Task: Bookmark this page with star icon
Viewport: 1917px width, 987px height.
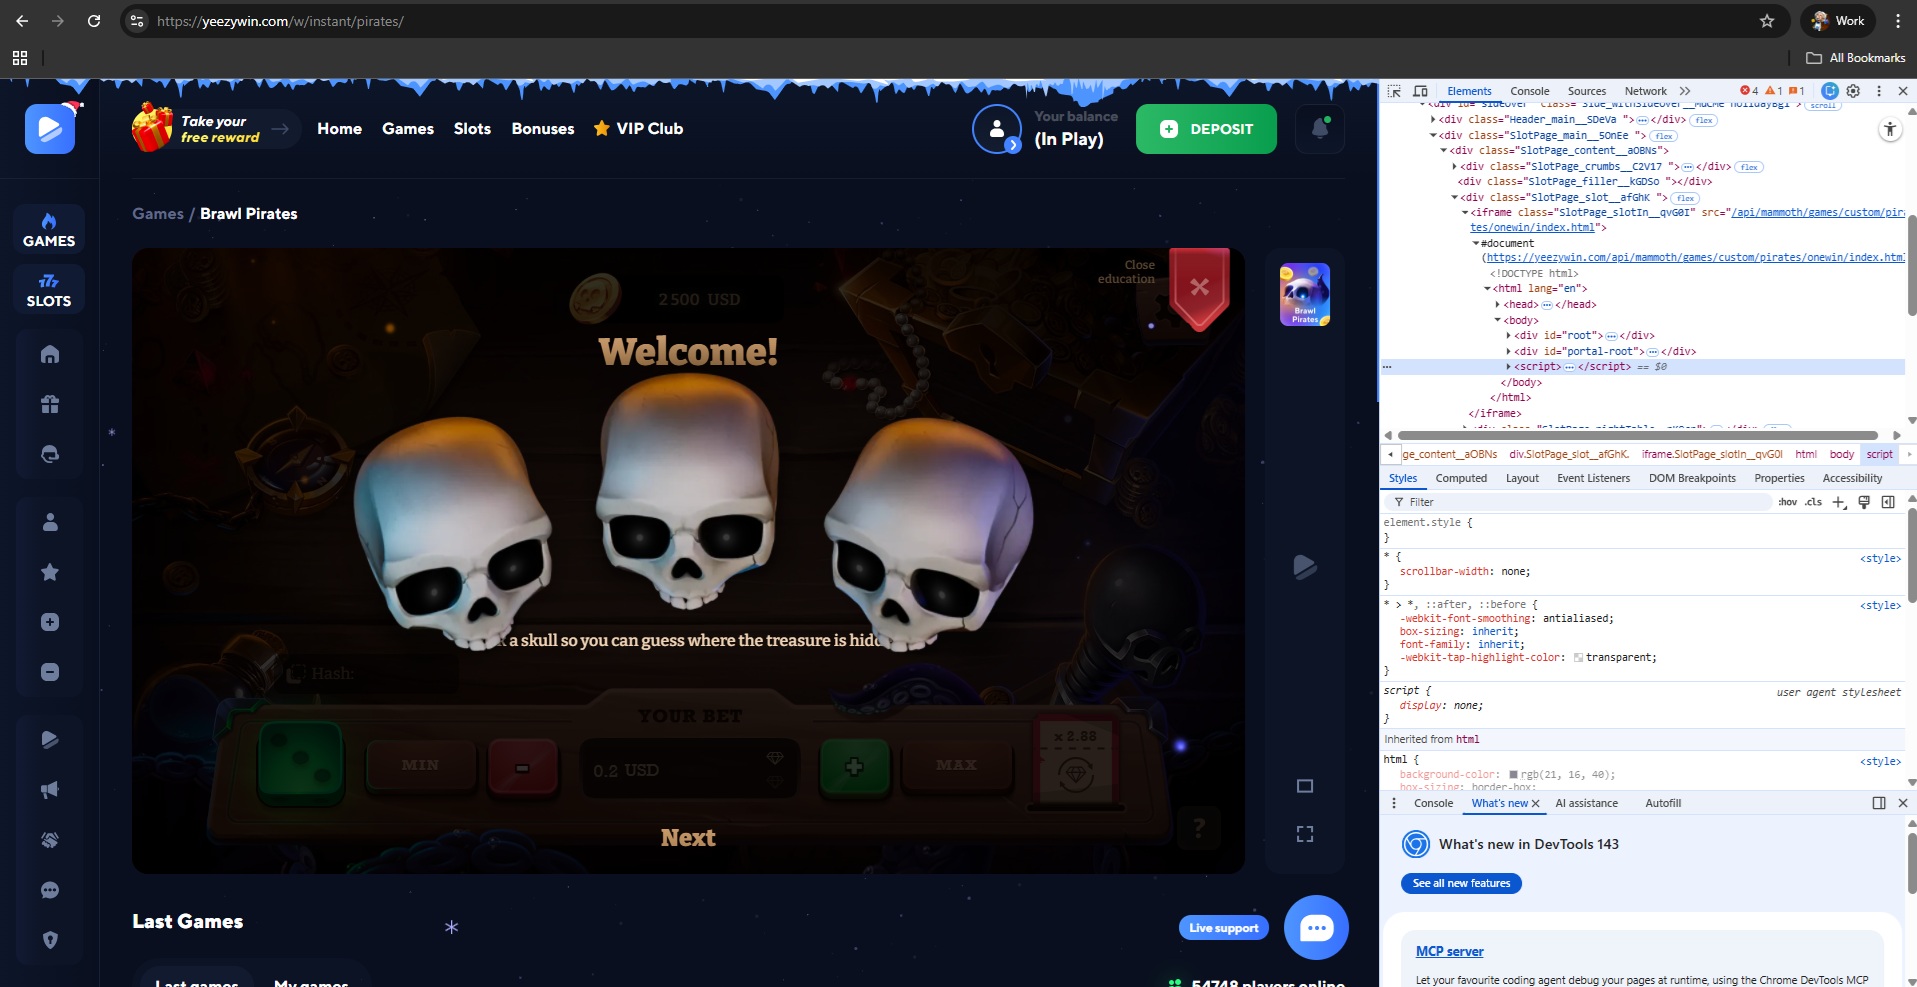Action: (1767, 21)
